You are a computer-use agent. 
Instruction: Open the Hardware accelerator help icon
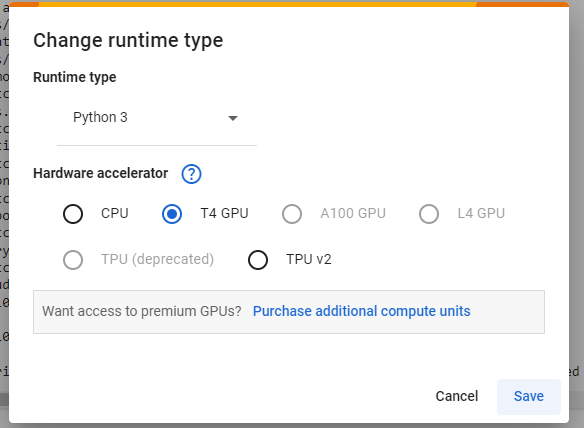pyautogui.click(x=191, y=174)
